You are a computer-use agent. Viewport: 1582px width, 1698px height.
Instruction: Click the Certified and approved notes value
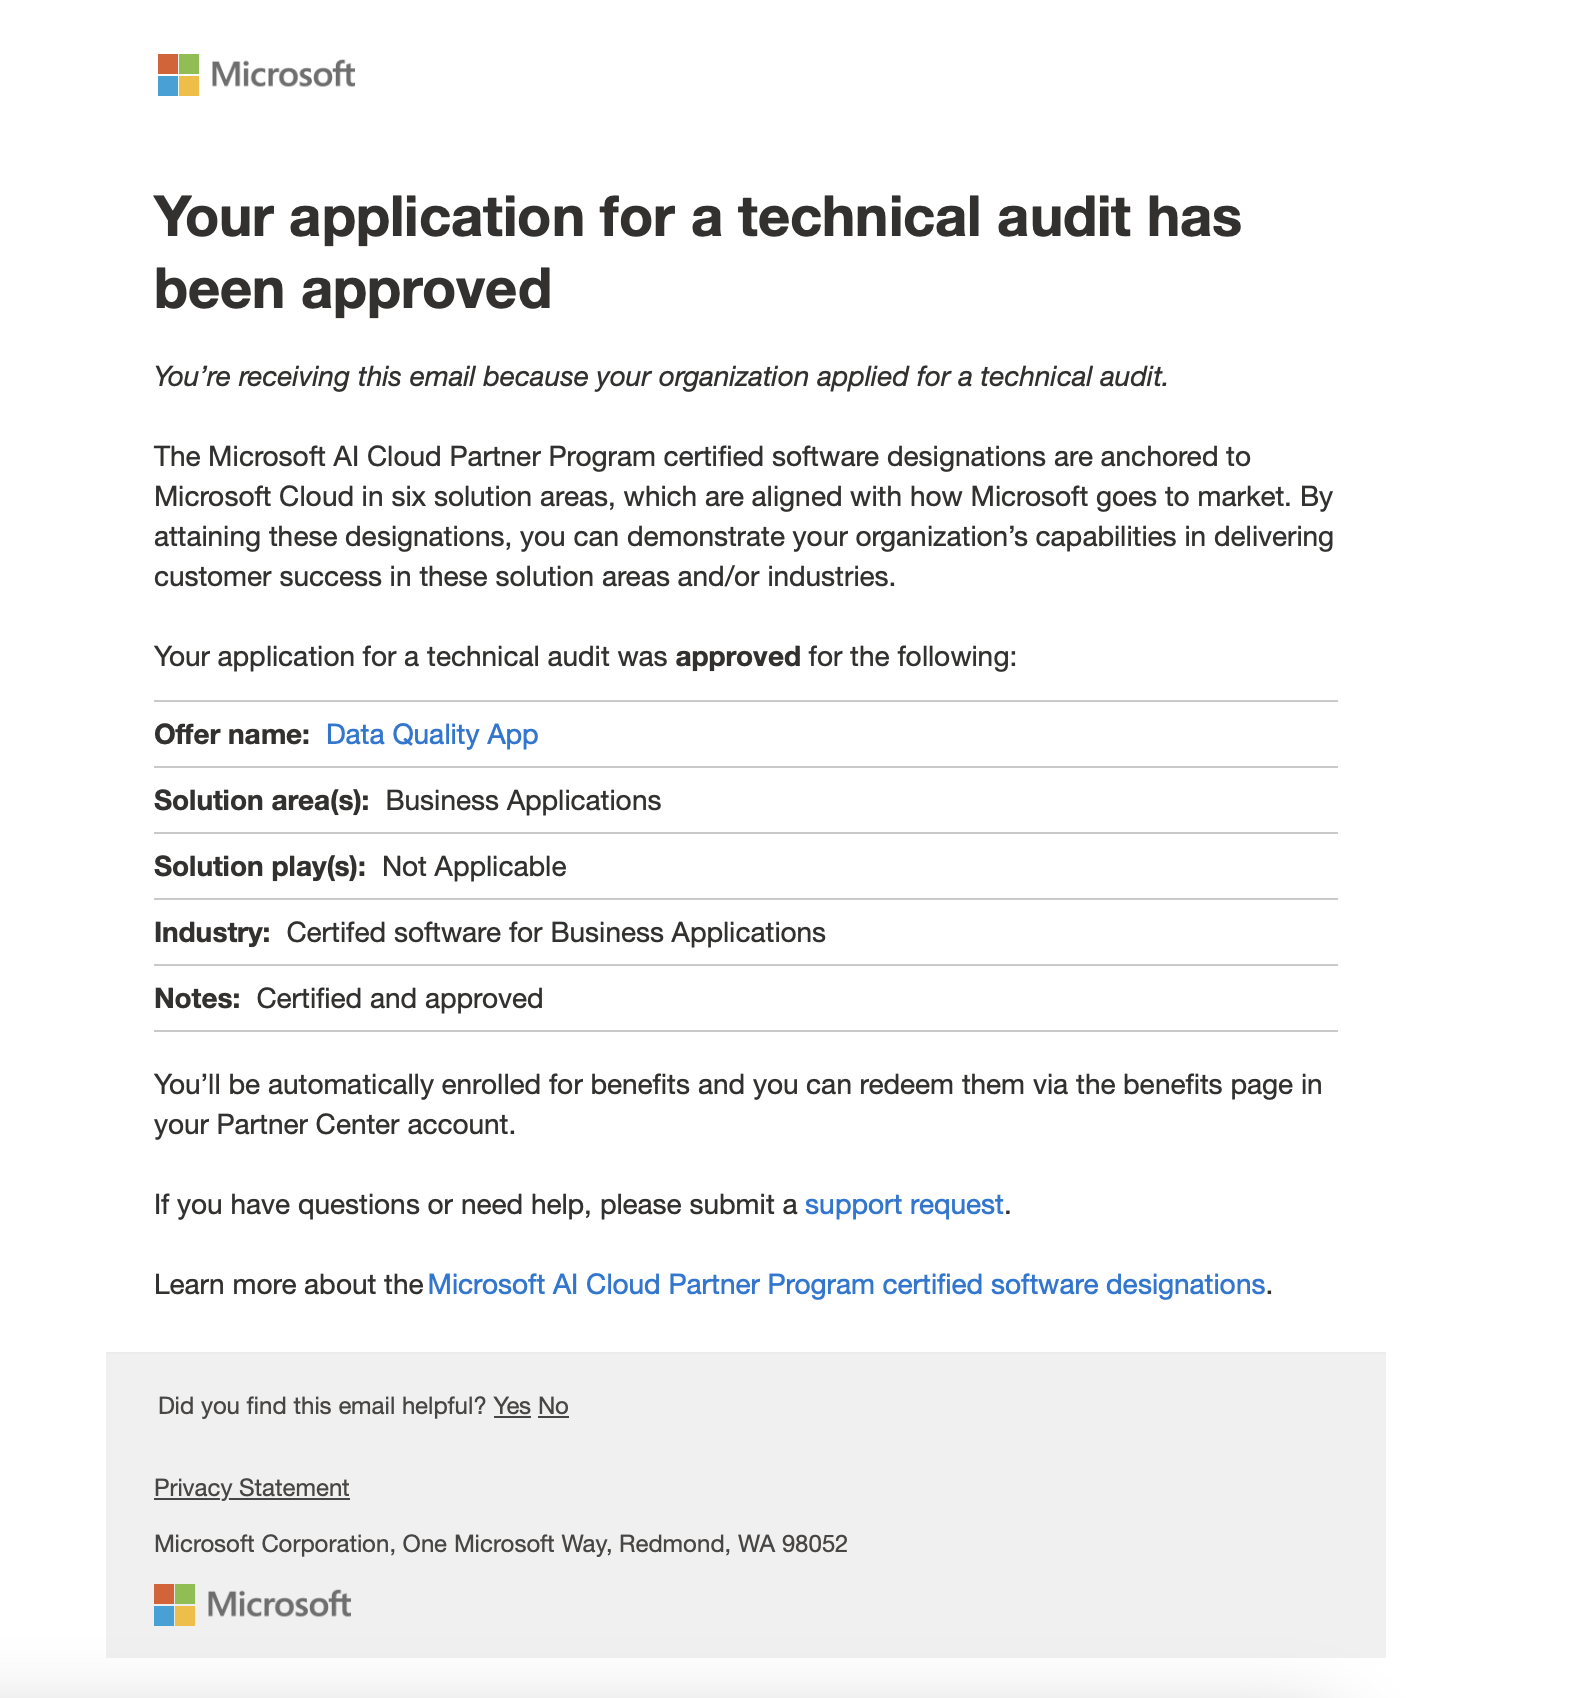tap(400, 999)
